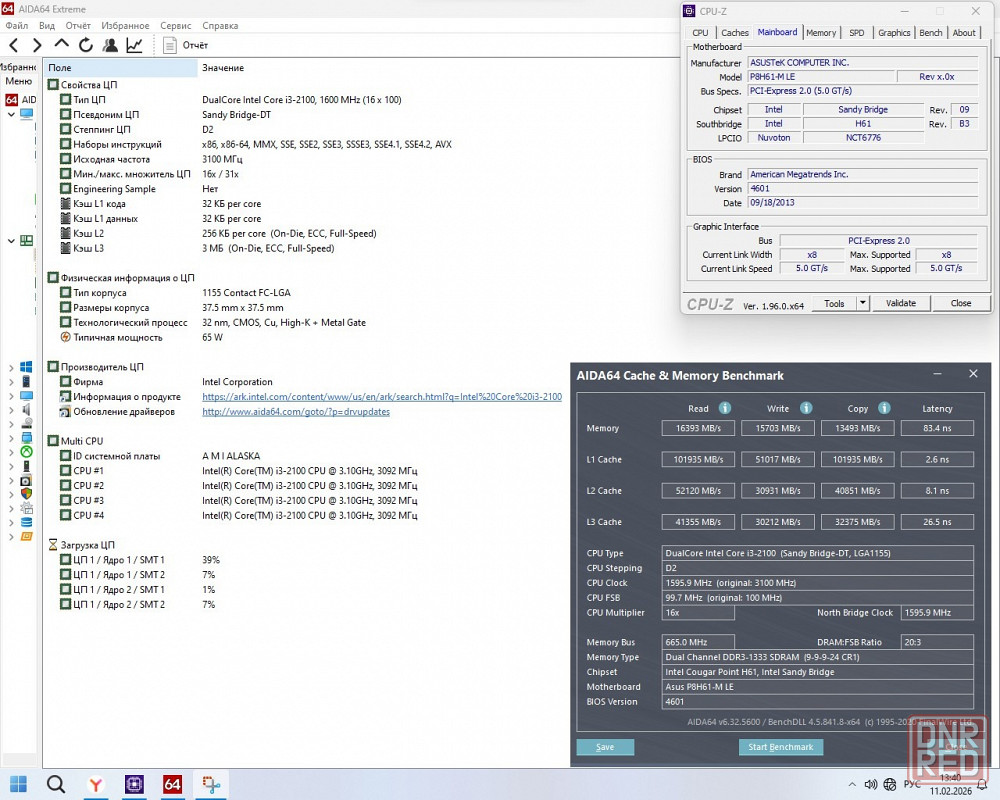Click the info icon next to Read
The width and height of the screenshot is (1000, 800).
click(x=725, y=408)
